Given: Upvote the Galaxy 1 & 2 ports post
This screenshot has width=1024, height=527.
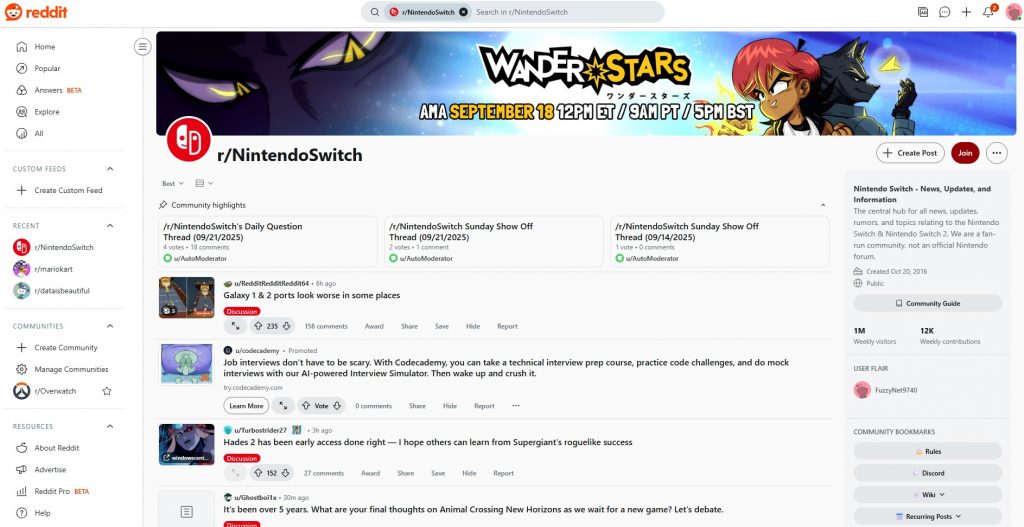Looking at the screenshot, I should (x=258, y=326).
